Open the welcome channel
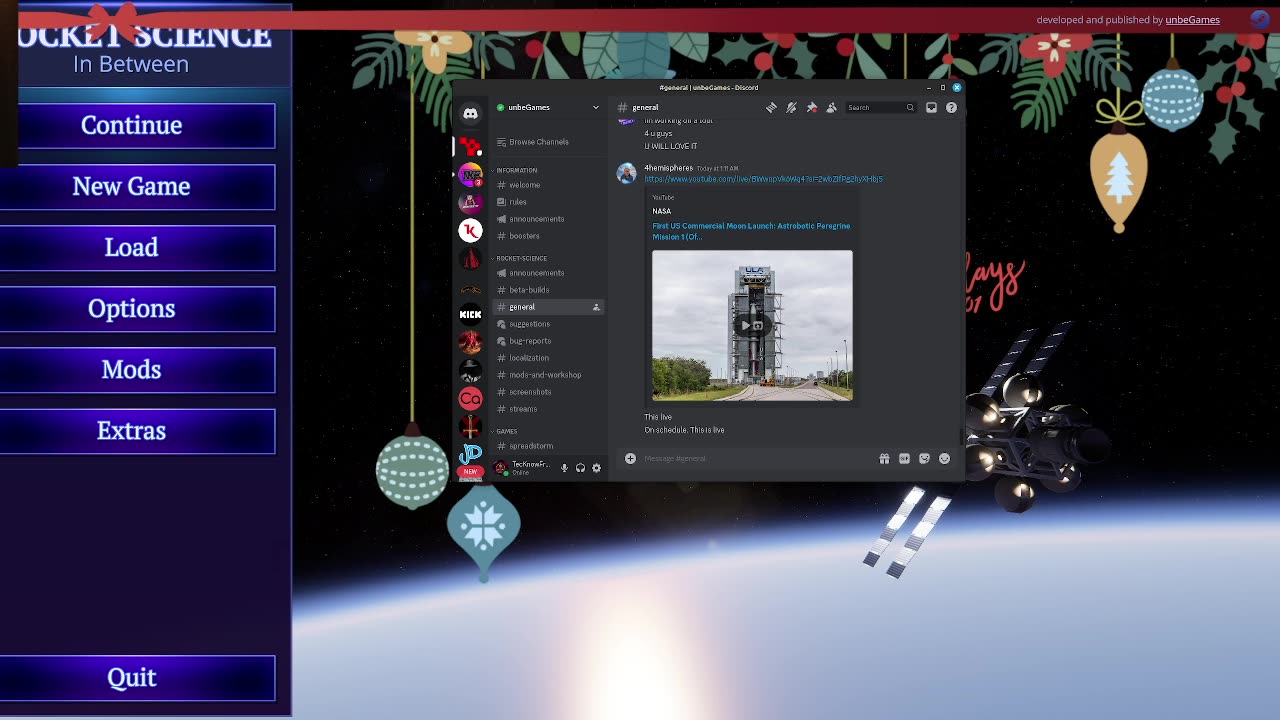1280x720 pixels. coord(548,185)
